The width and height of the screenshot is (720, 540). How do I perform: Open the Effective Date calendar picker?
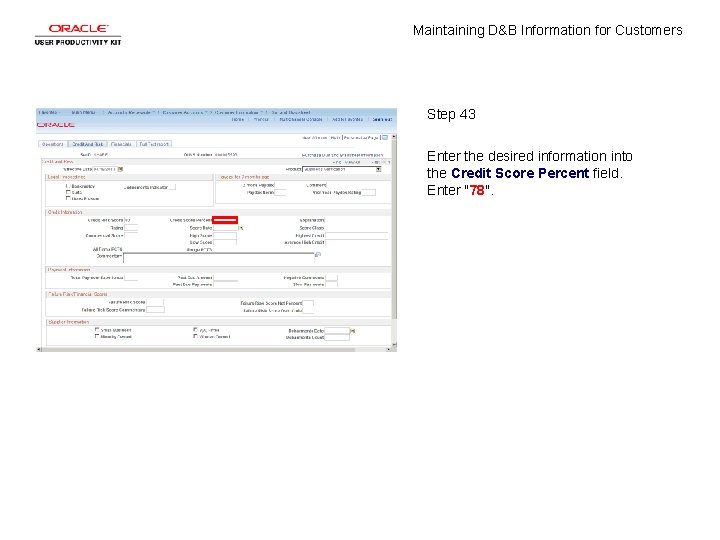pyautogui.click(x=120, y=169)
